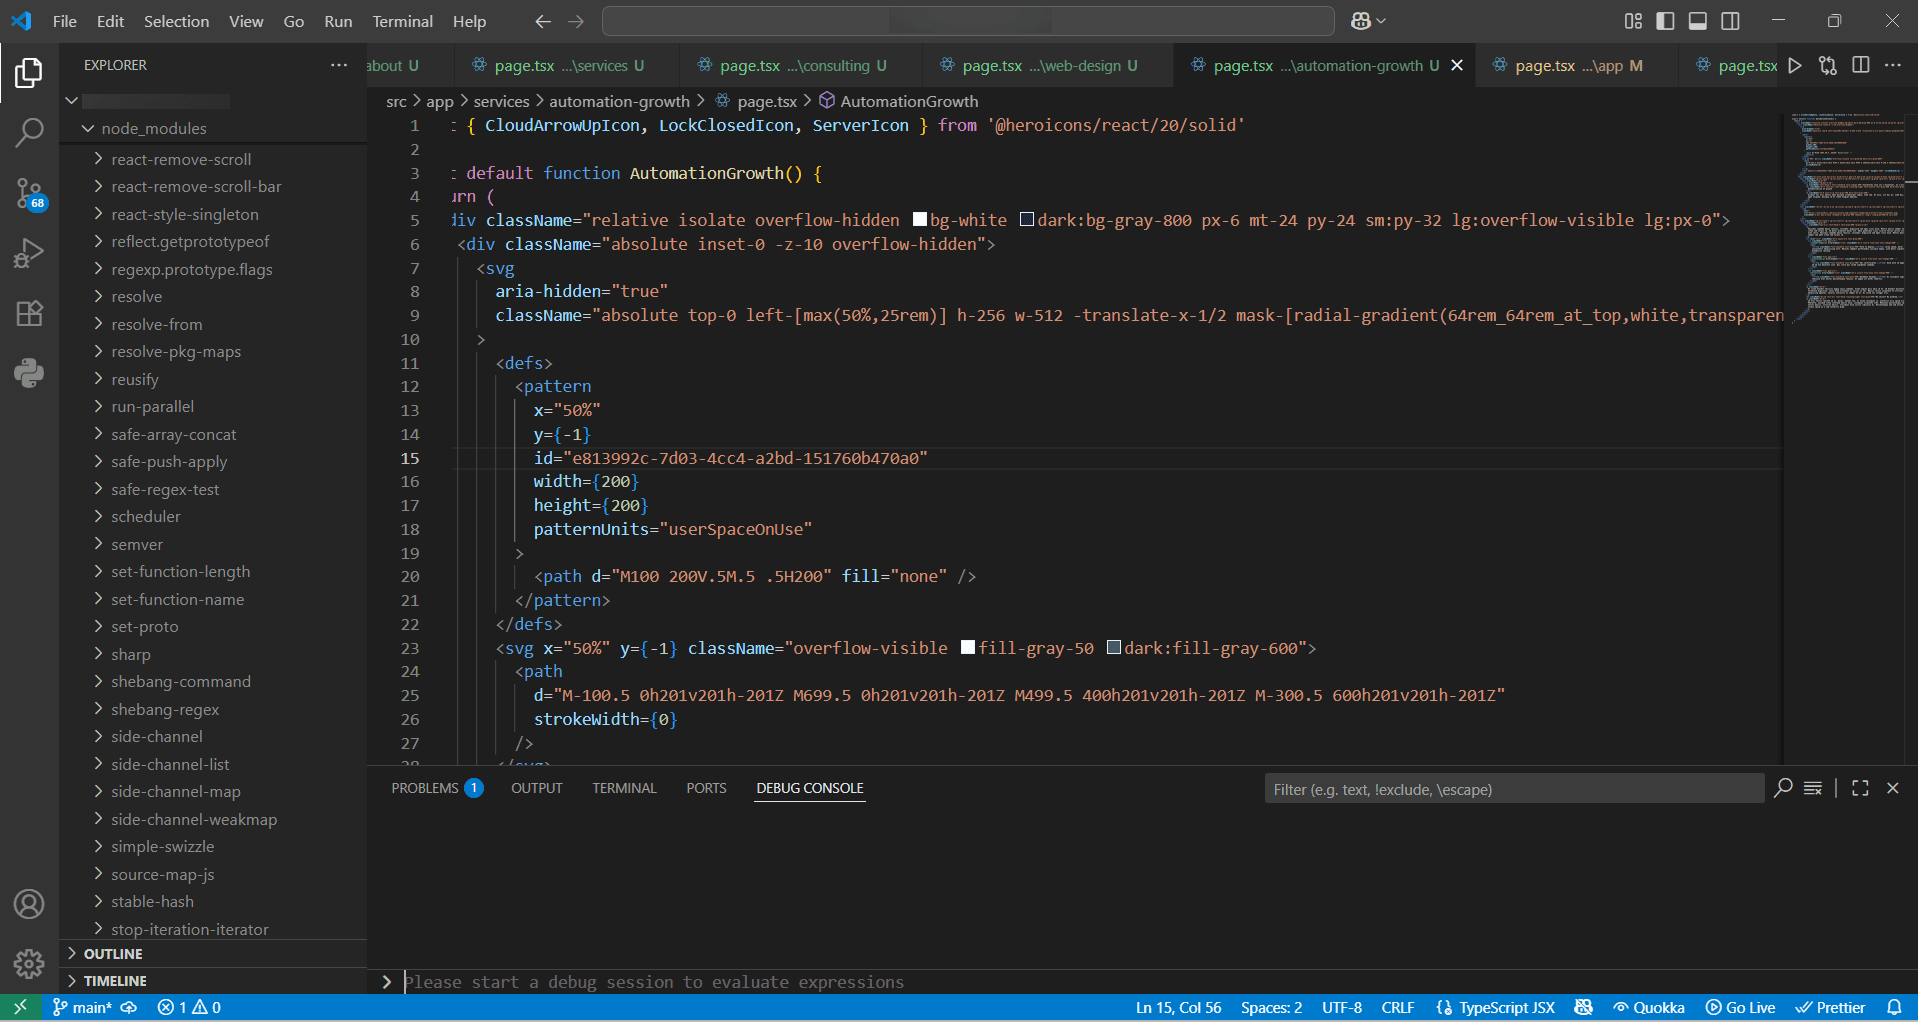Click the TypeScript JSX language mode
Screen dimensions: 1918x1022
coord(1506,1007)
